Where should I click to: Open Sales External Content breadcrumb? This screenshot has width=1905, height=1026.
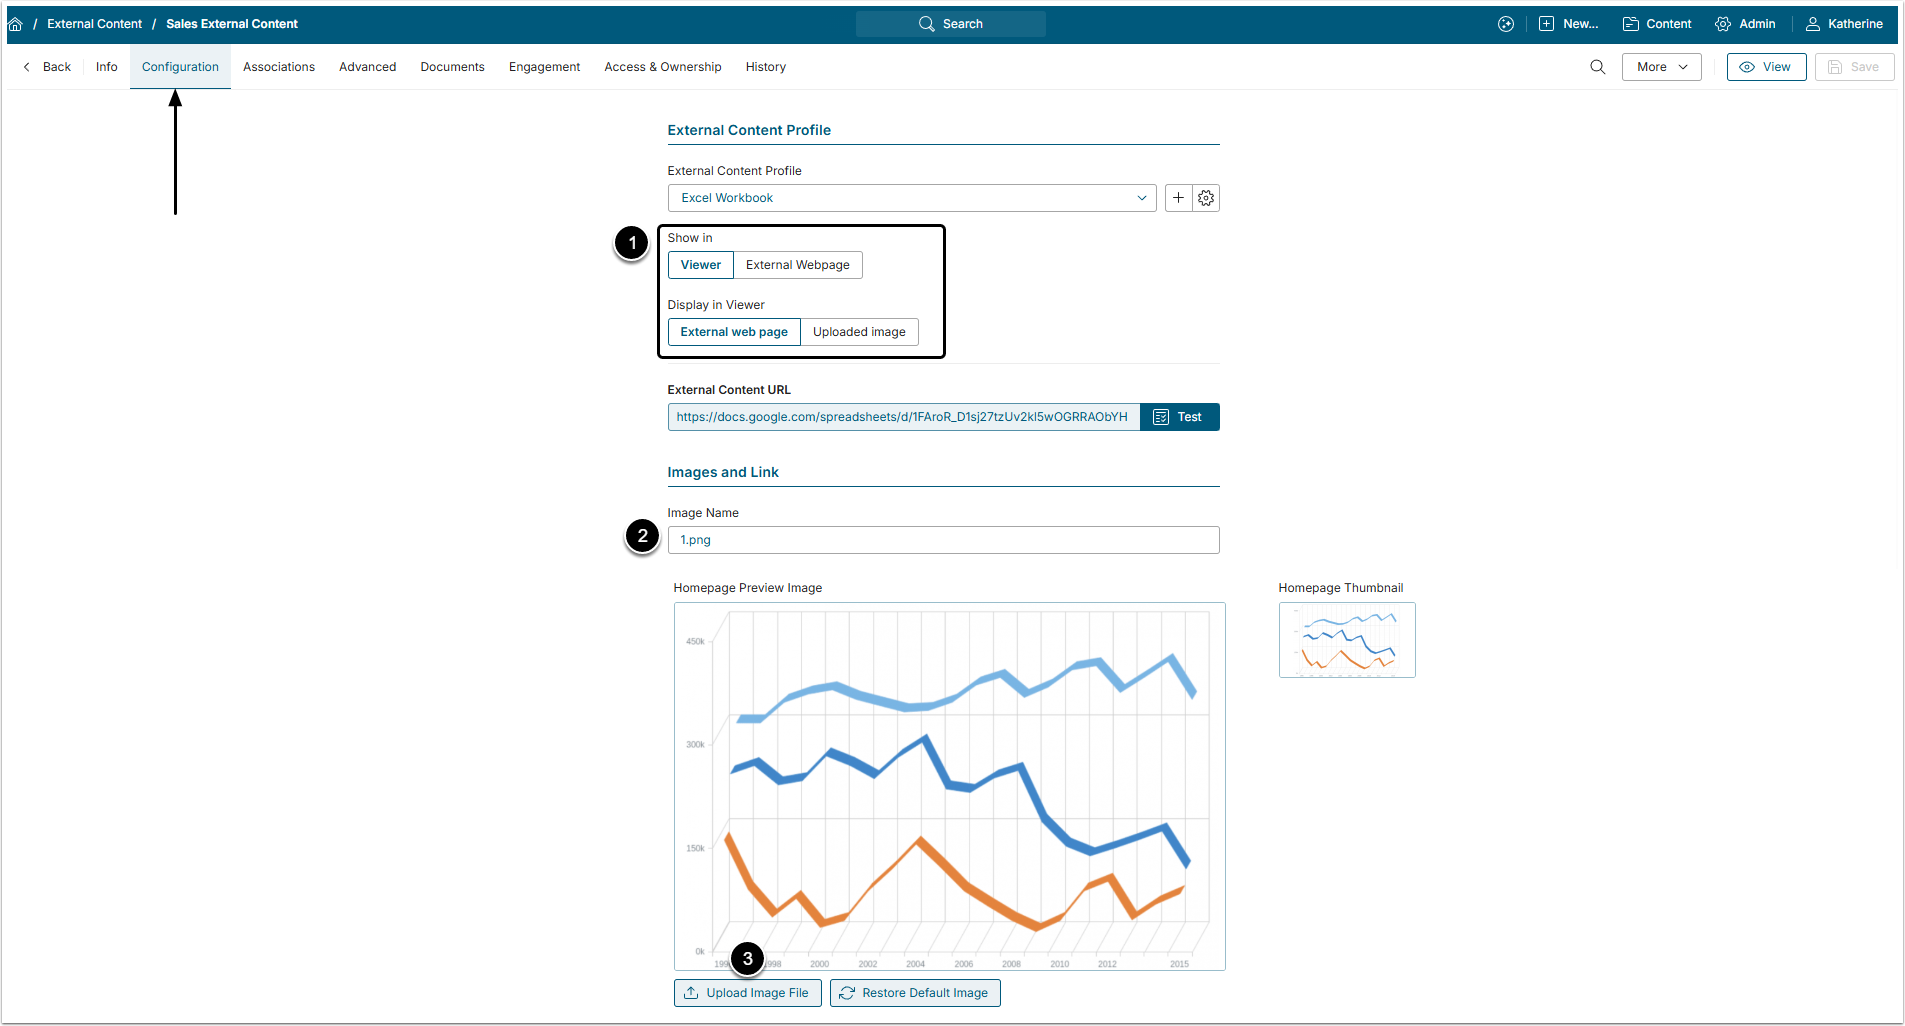(x=232, y=24)
